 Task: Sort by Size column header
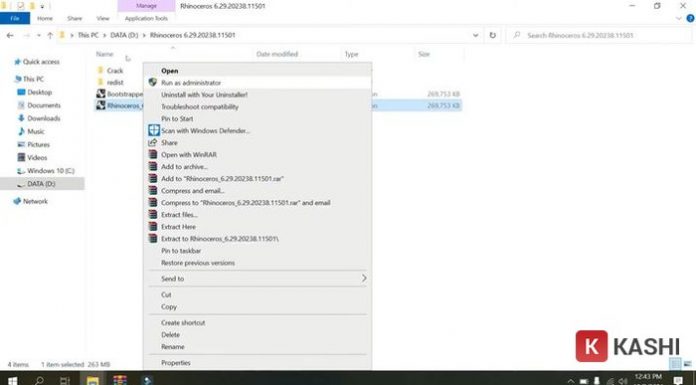[x=423, y=54]
